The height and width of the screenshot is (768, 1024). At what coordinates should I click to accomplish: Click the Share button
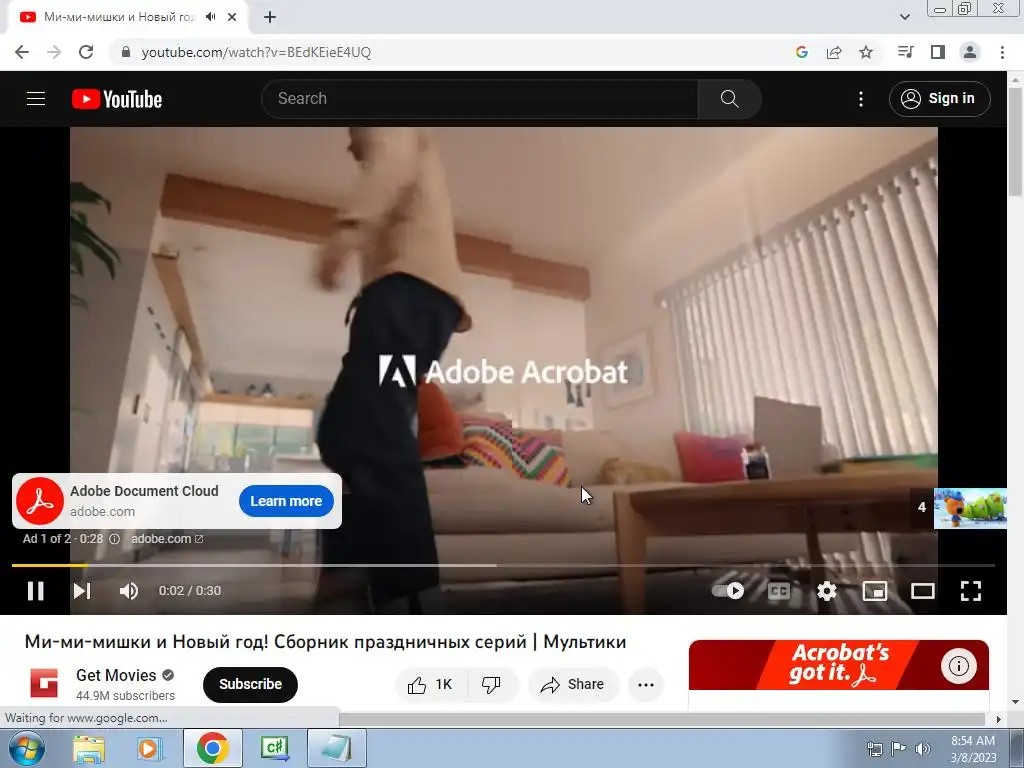coord(572,684)
